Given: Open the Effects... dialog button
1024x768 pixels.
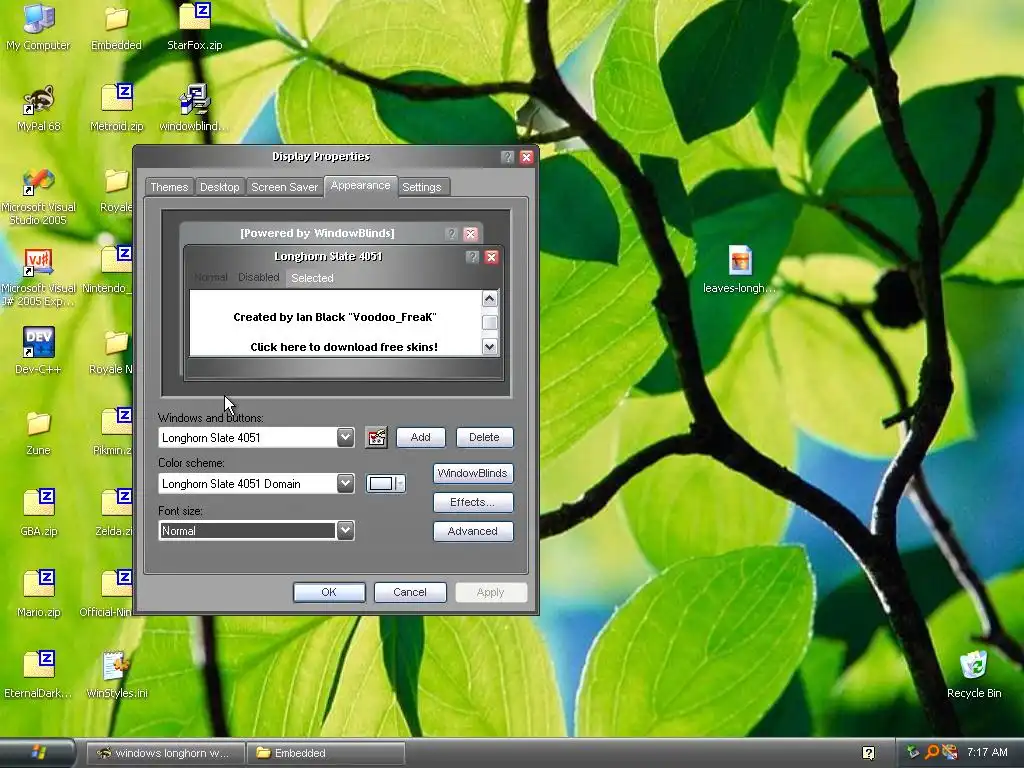Looking at the screenshot, I should [473, 502].
